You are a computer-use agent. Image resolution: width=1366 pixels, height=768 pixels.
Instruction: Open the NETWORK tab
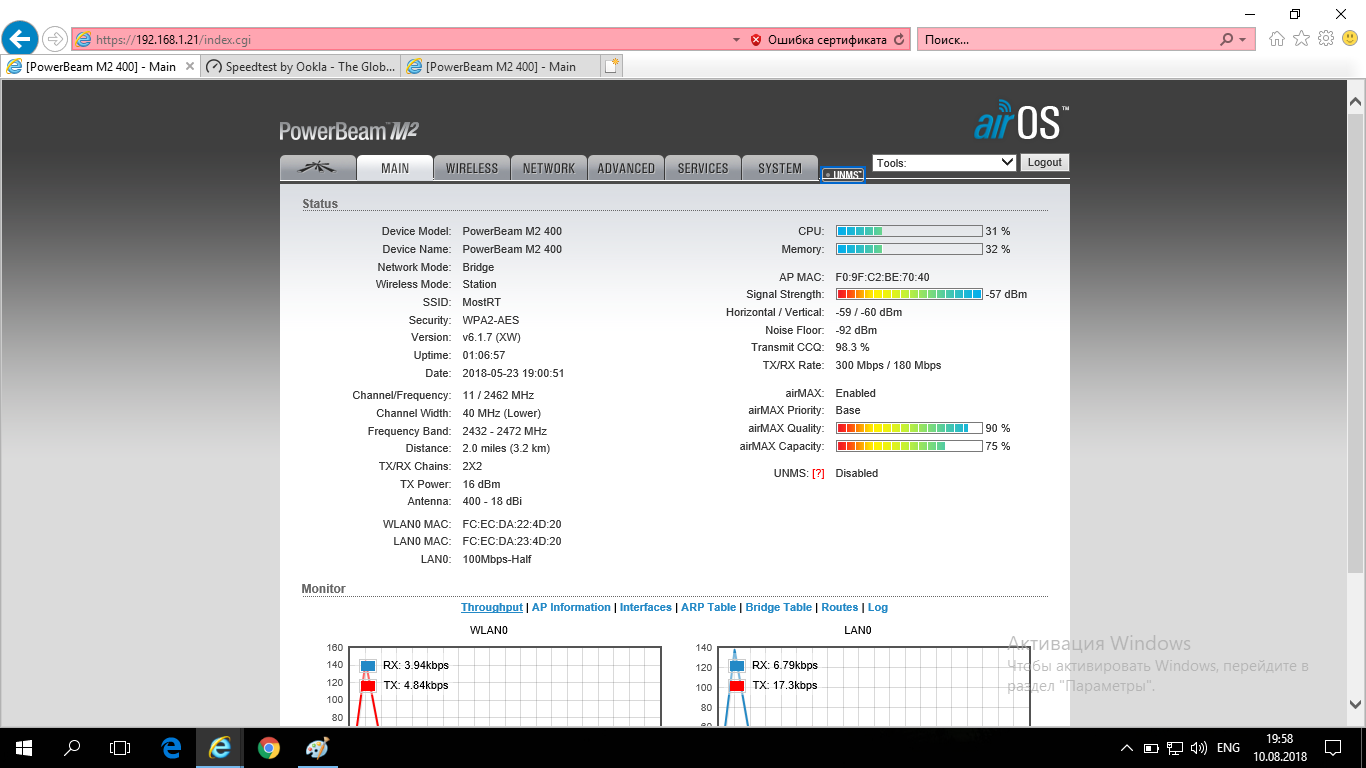point(549,168)
